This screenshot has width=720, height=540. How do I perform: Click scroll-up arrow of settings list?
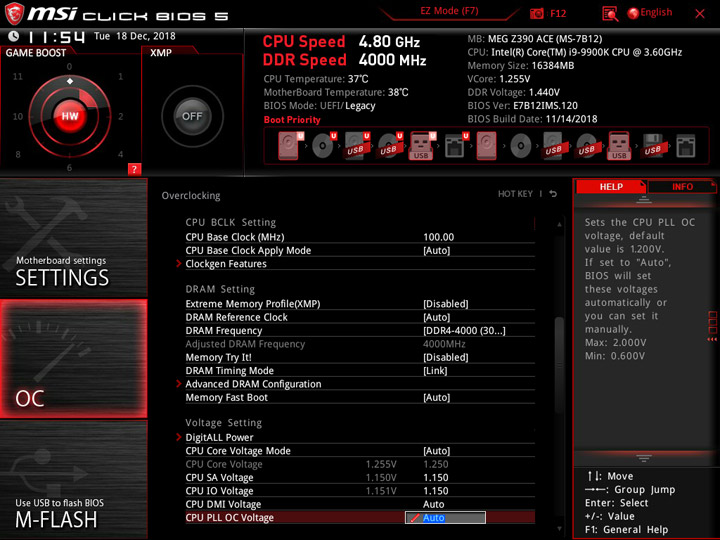559,225
